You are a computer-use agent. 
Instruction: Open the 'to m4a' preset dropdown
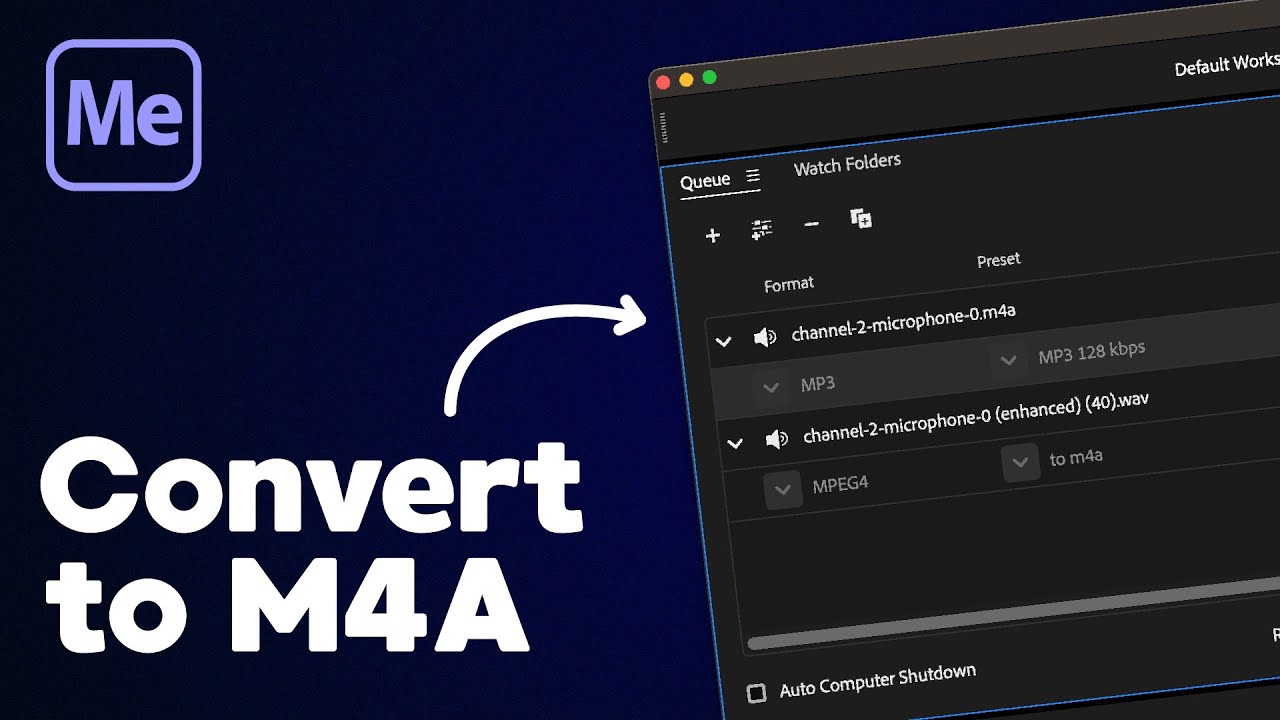tap(1020, 462)
